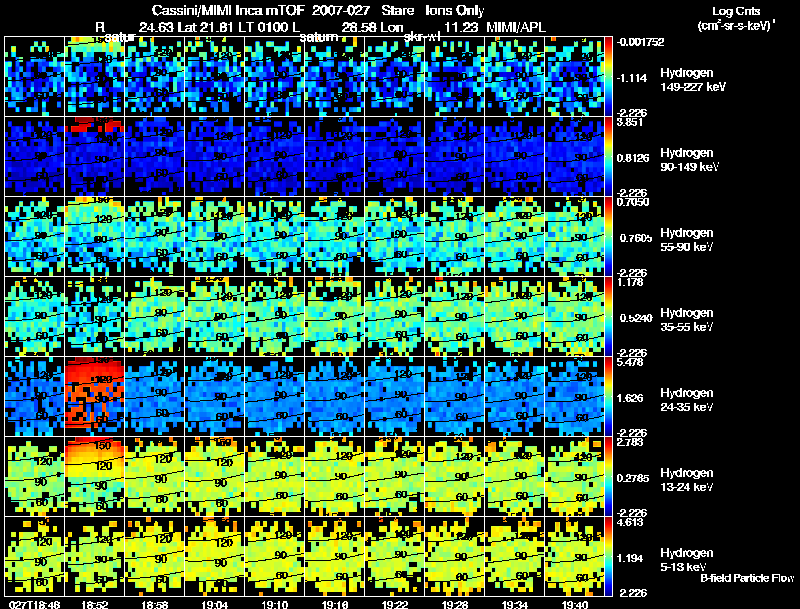Click the color bar beside Hydrogen 35-55 keV

pyautogui.click(x=608, y=316)
